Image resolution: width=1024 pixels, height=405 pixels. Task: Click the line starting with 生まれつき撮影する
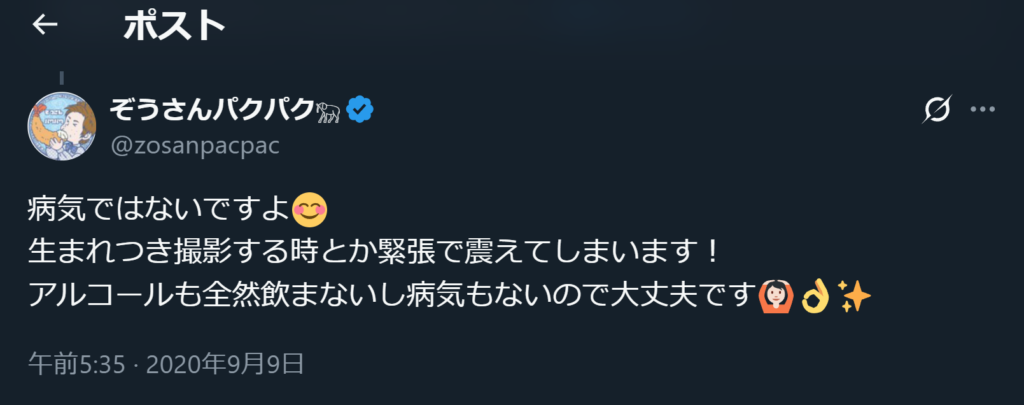[370, 252]
